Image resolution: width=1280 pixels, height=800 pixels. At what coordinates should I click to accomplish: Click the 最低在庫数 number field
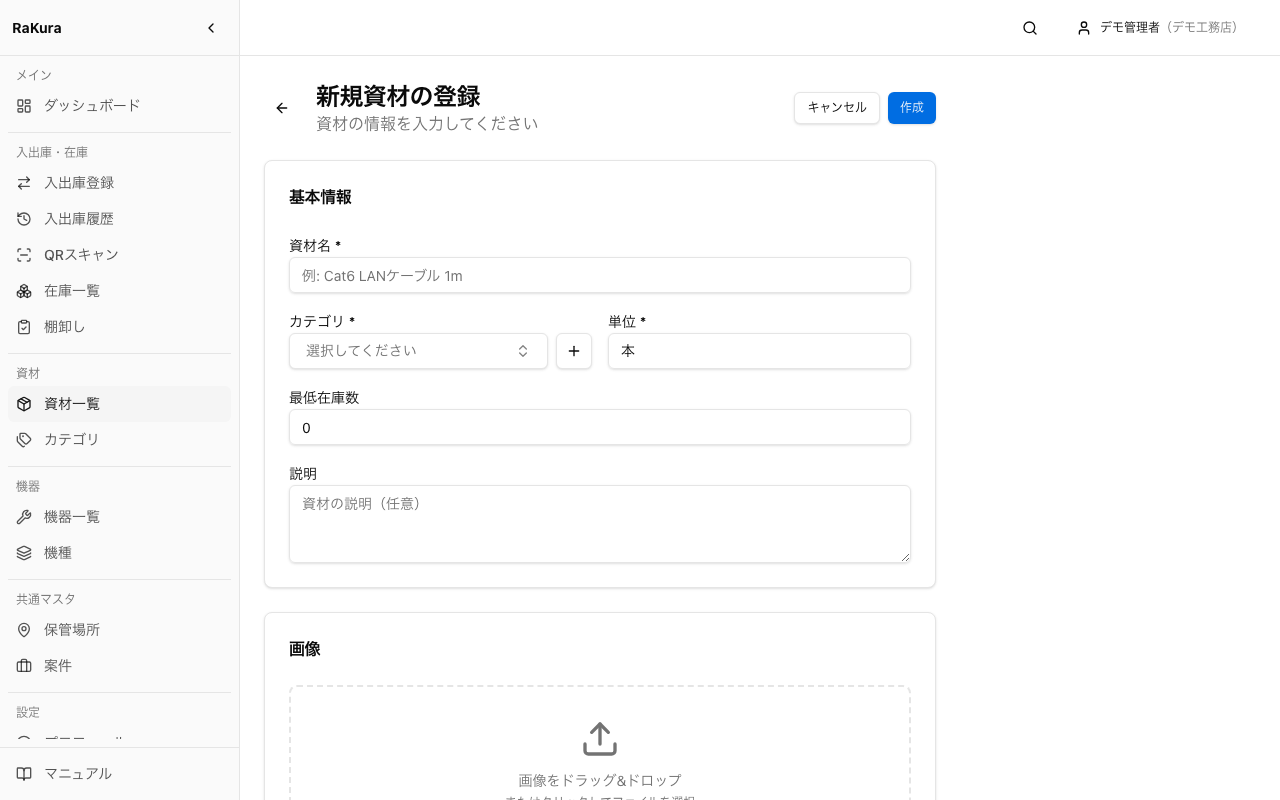(600, 427)
